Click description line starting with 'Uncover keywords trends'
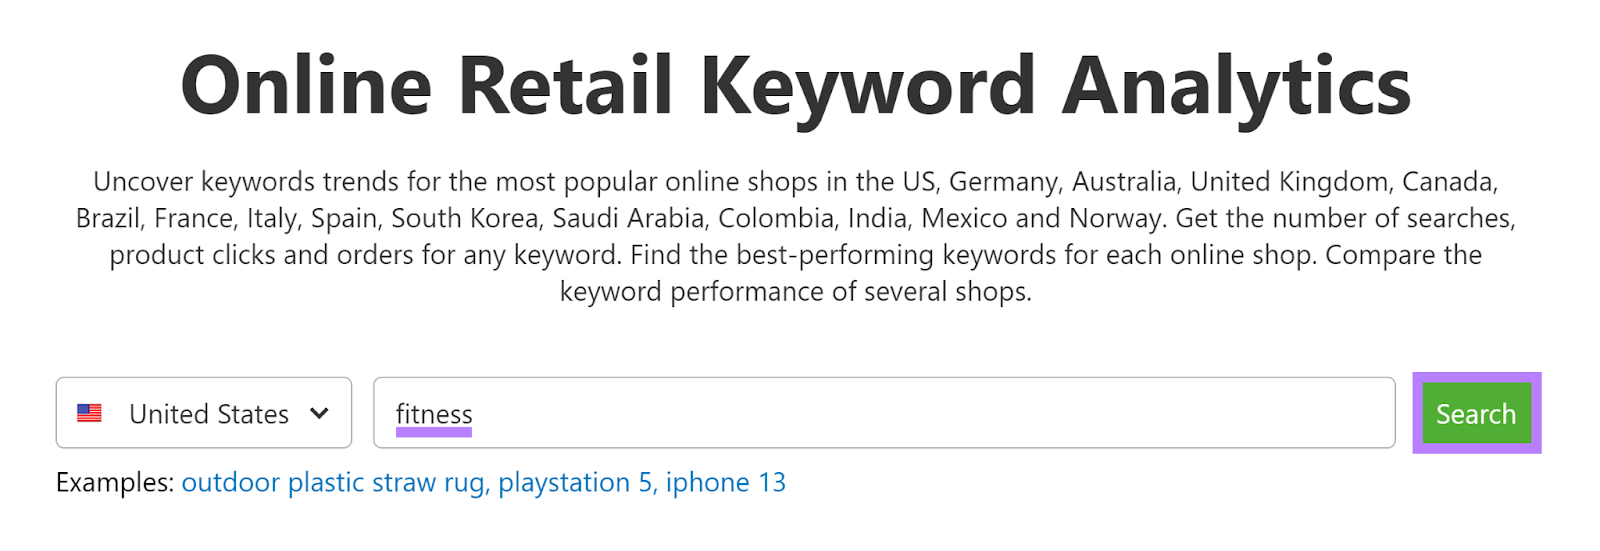Viewport: 1600px width, 551px height. click(x=795, y=182)
